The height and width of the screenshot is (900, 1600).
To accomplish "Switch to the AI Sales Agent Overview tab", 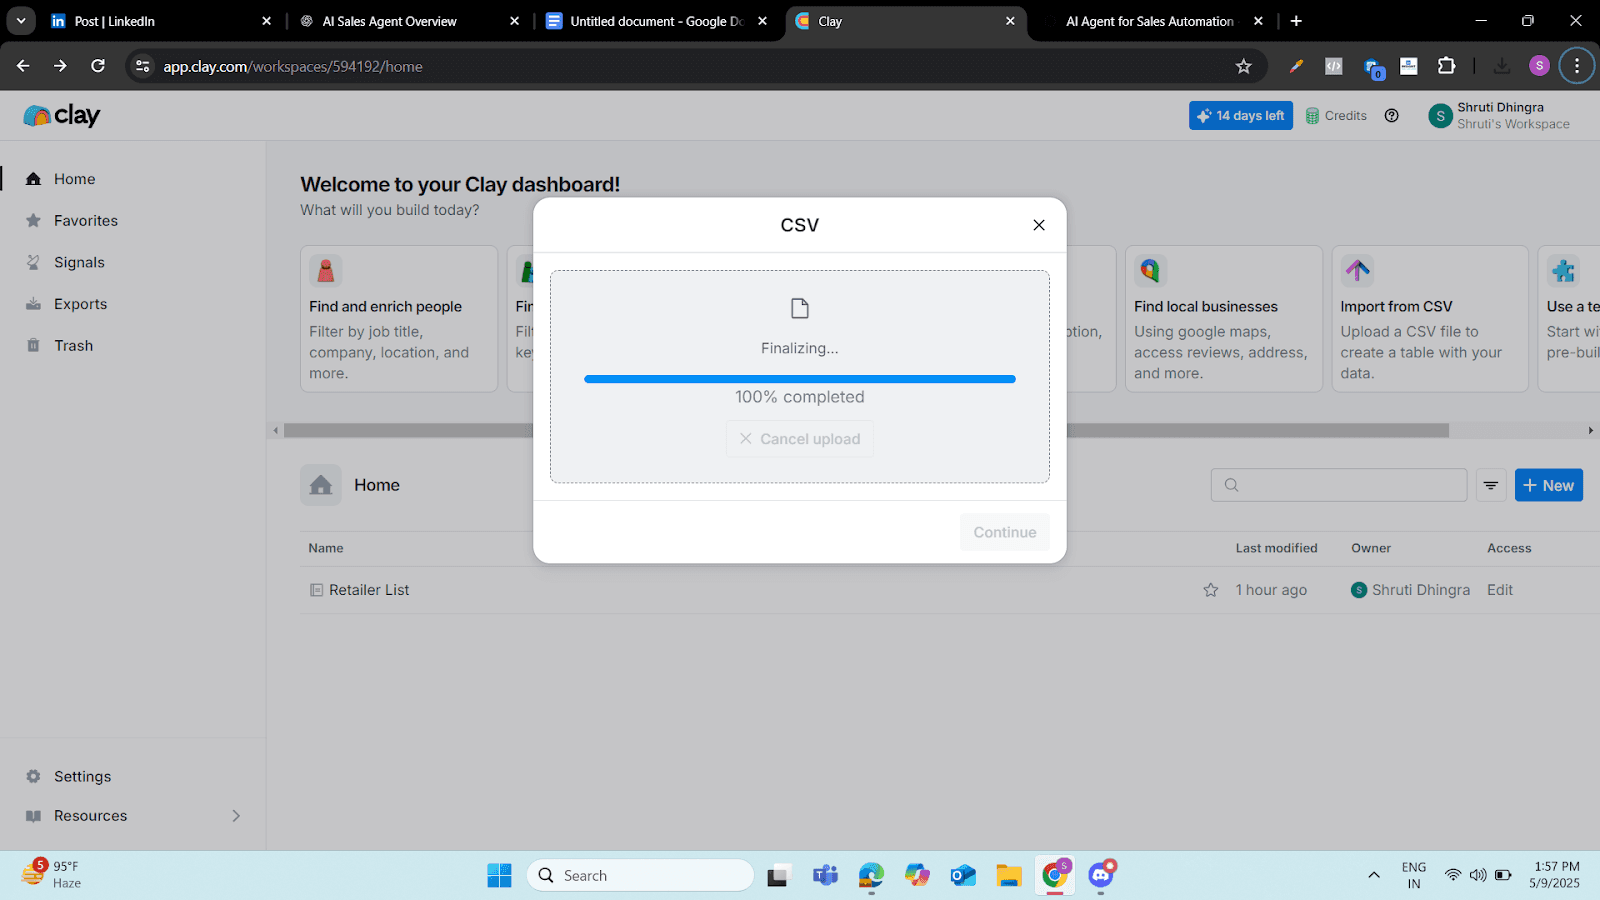I will (x=409, y=21).
